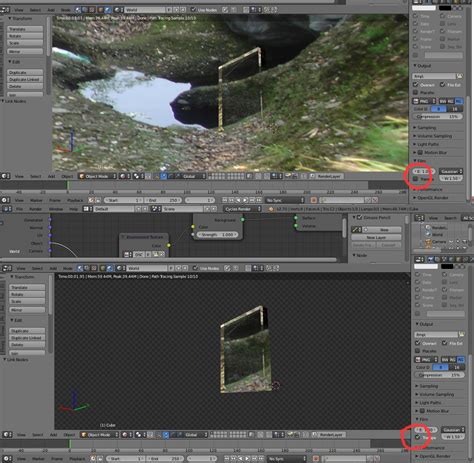
Task: Click Mirror in the upper tool shelf
Action: coord(25,51)
